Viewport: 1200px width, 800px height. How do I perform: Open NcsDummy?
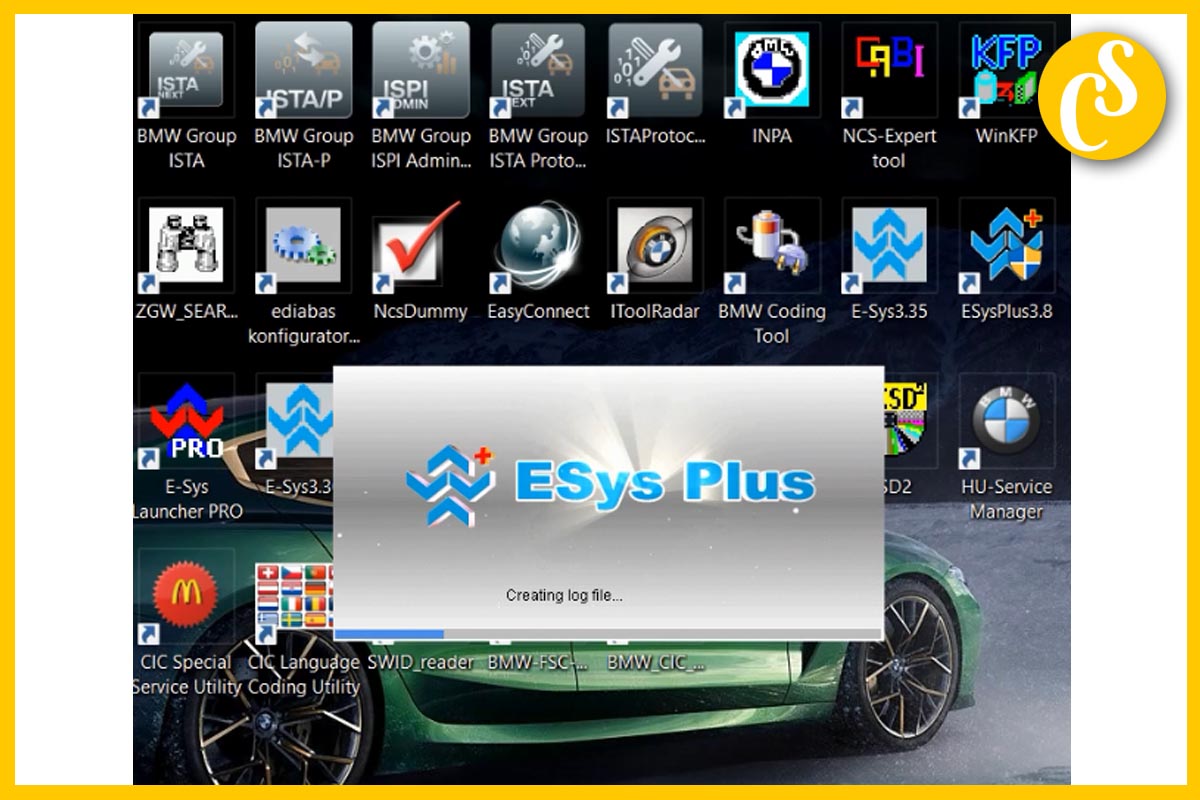point(420,245)
